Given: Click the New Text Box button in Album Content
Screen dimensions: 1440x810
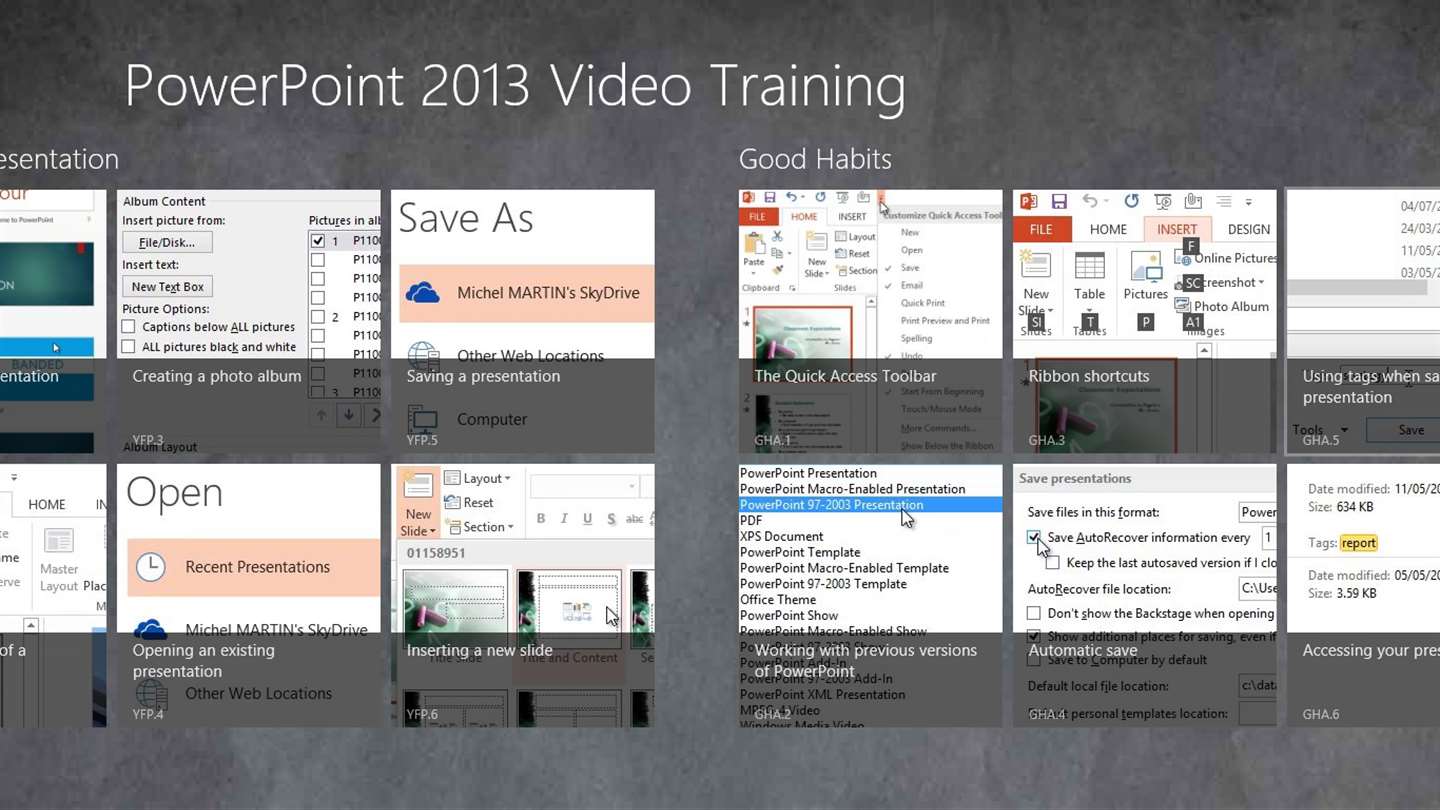Looking at the screenshot, I should point(167,287).
